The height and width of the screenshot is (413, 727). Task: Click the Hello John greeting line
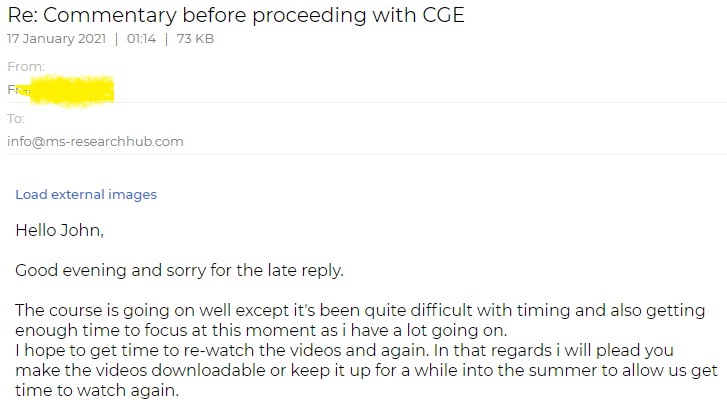59,230
